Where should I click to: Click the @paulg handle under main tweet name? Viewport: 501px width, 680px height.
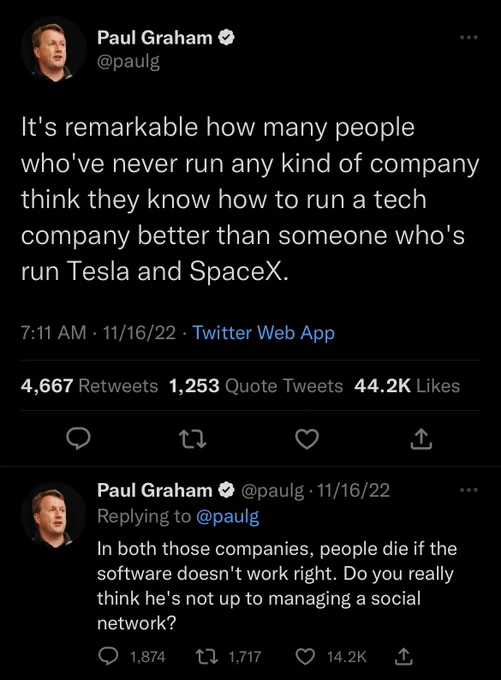click(128, 62)
